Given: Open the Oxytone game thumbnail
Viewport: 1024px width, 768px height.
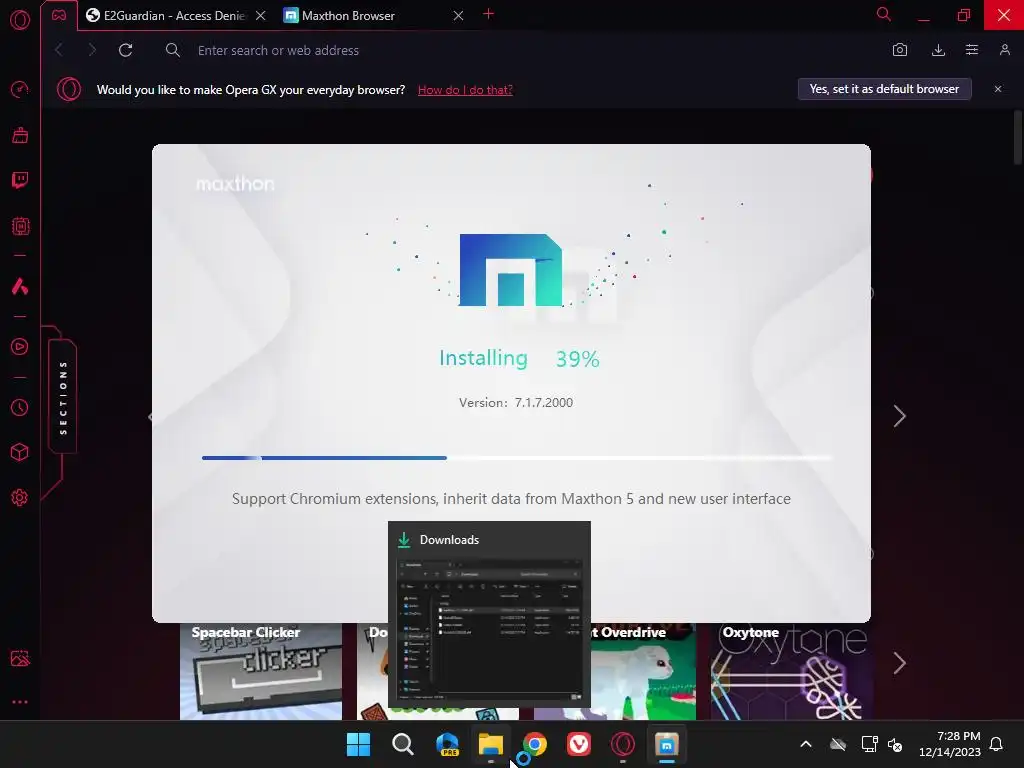Looking at the screenshot, I should 792,671.
